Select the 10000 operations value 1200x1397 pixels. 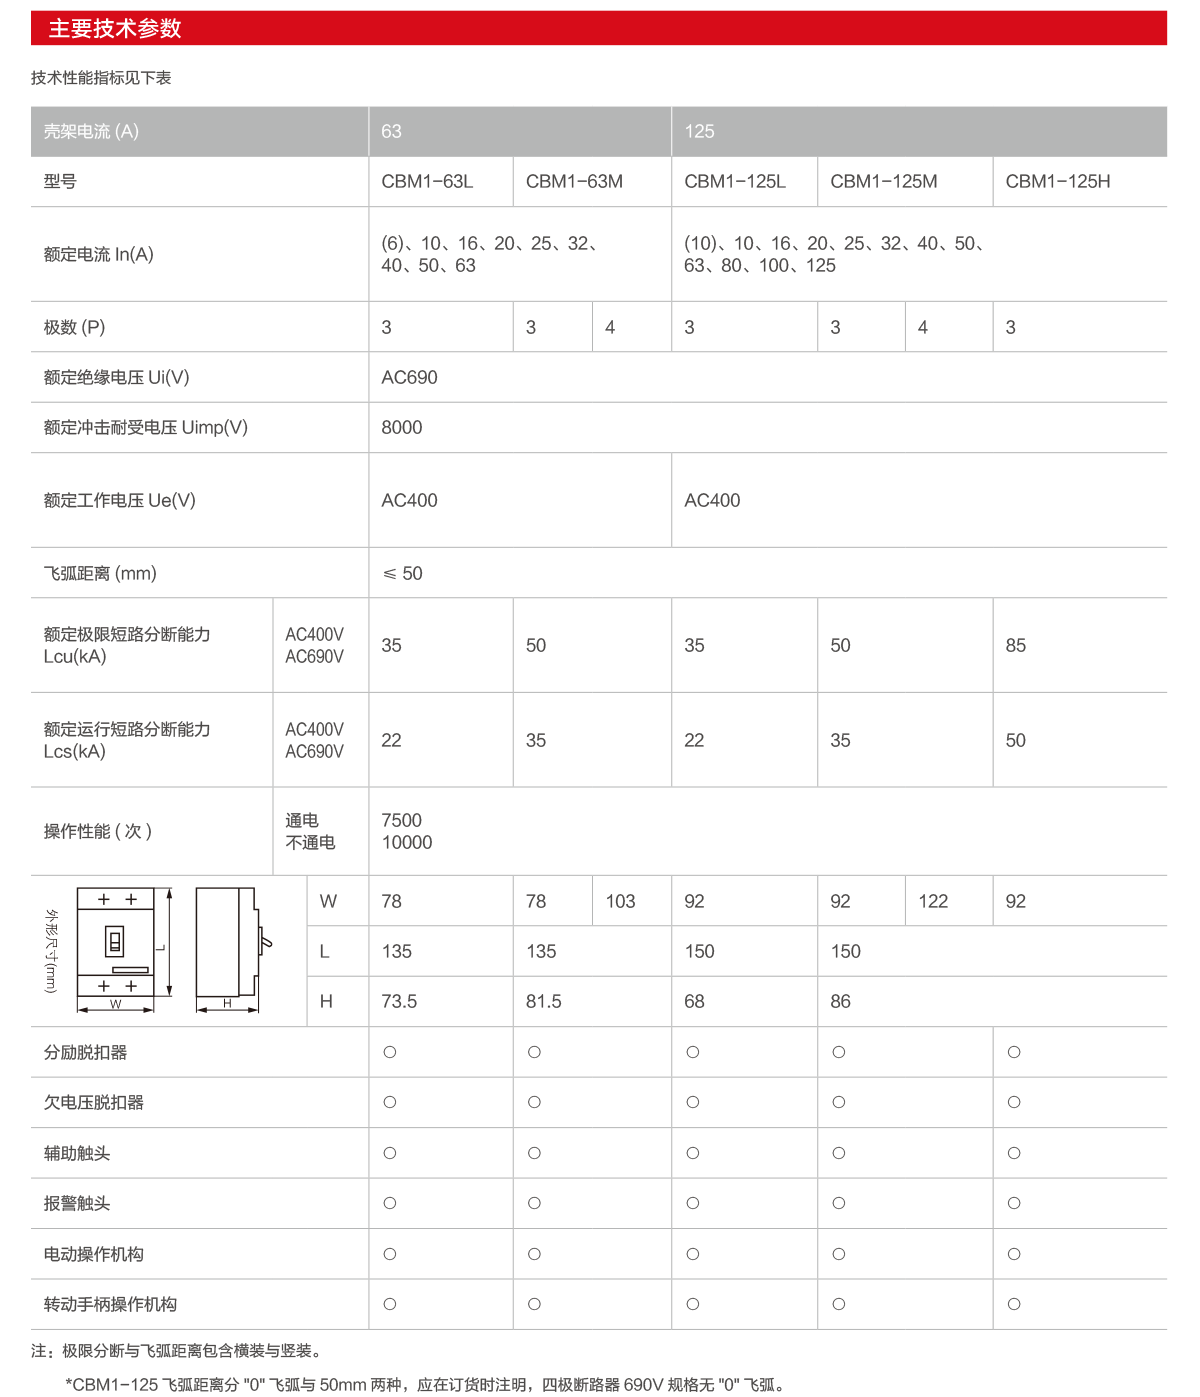(407, 842)
